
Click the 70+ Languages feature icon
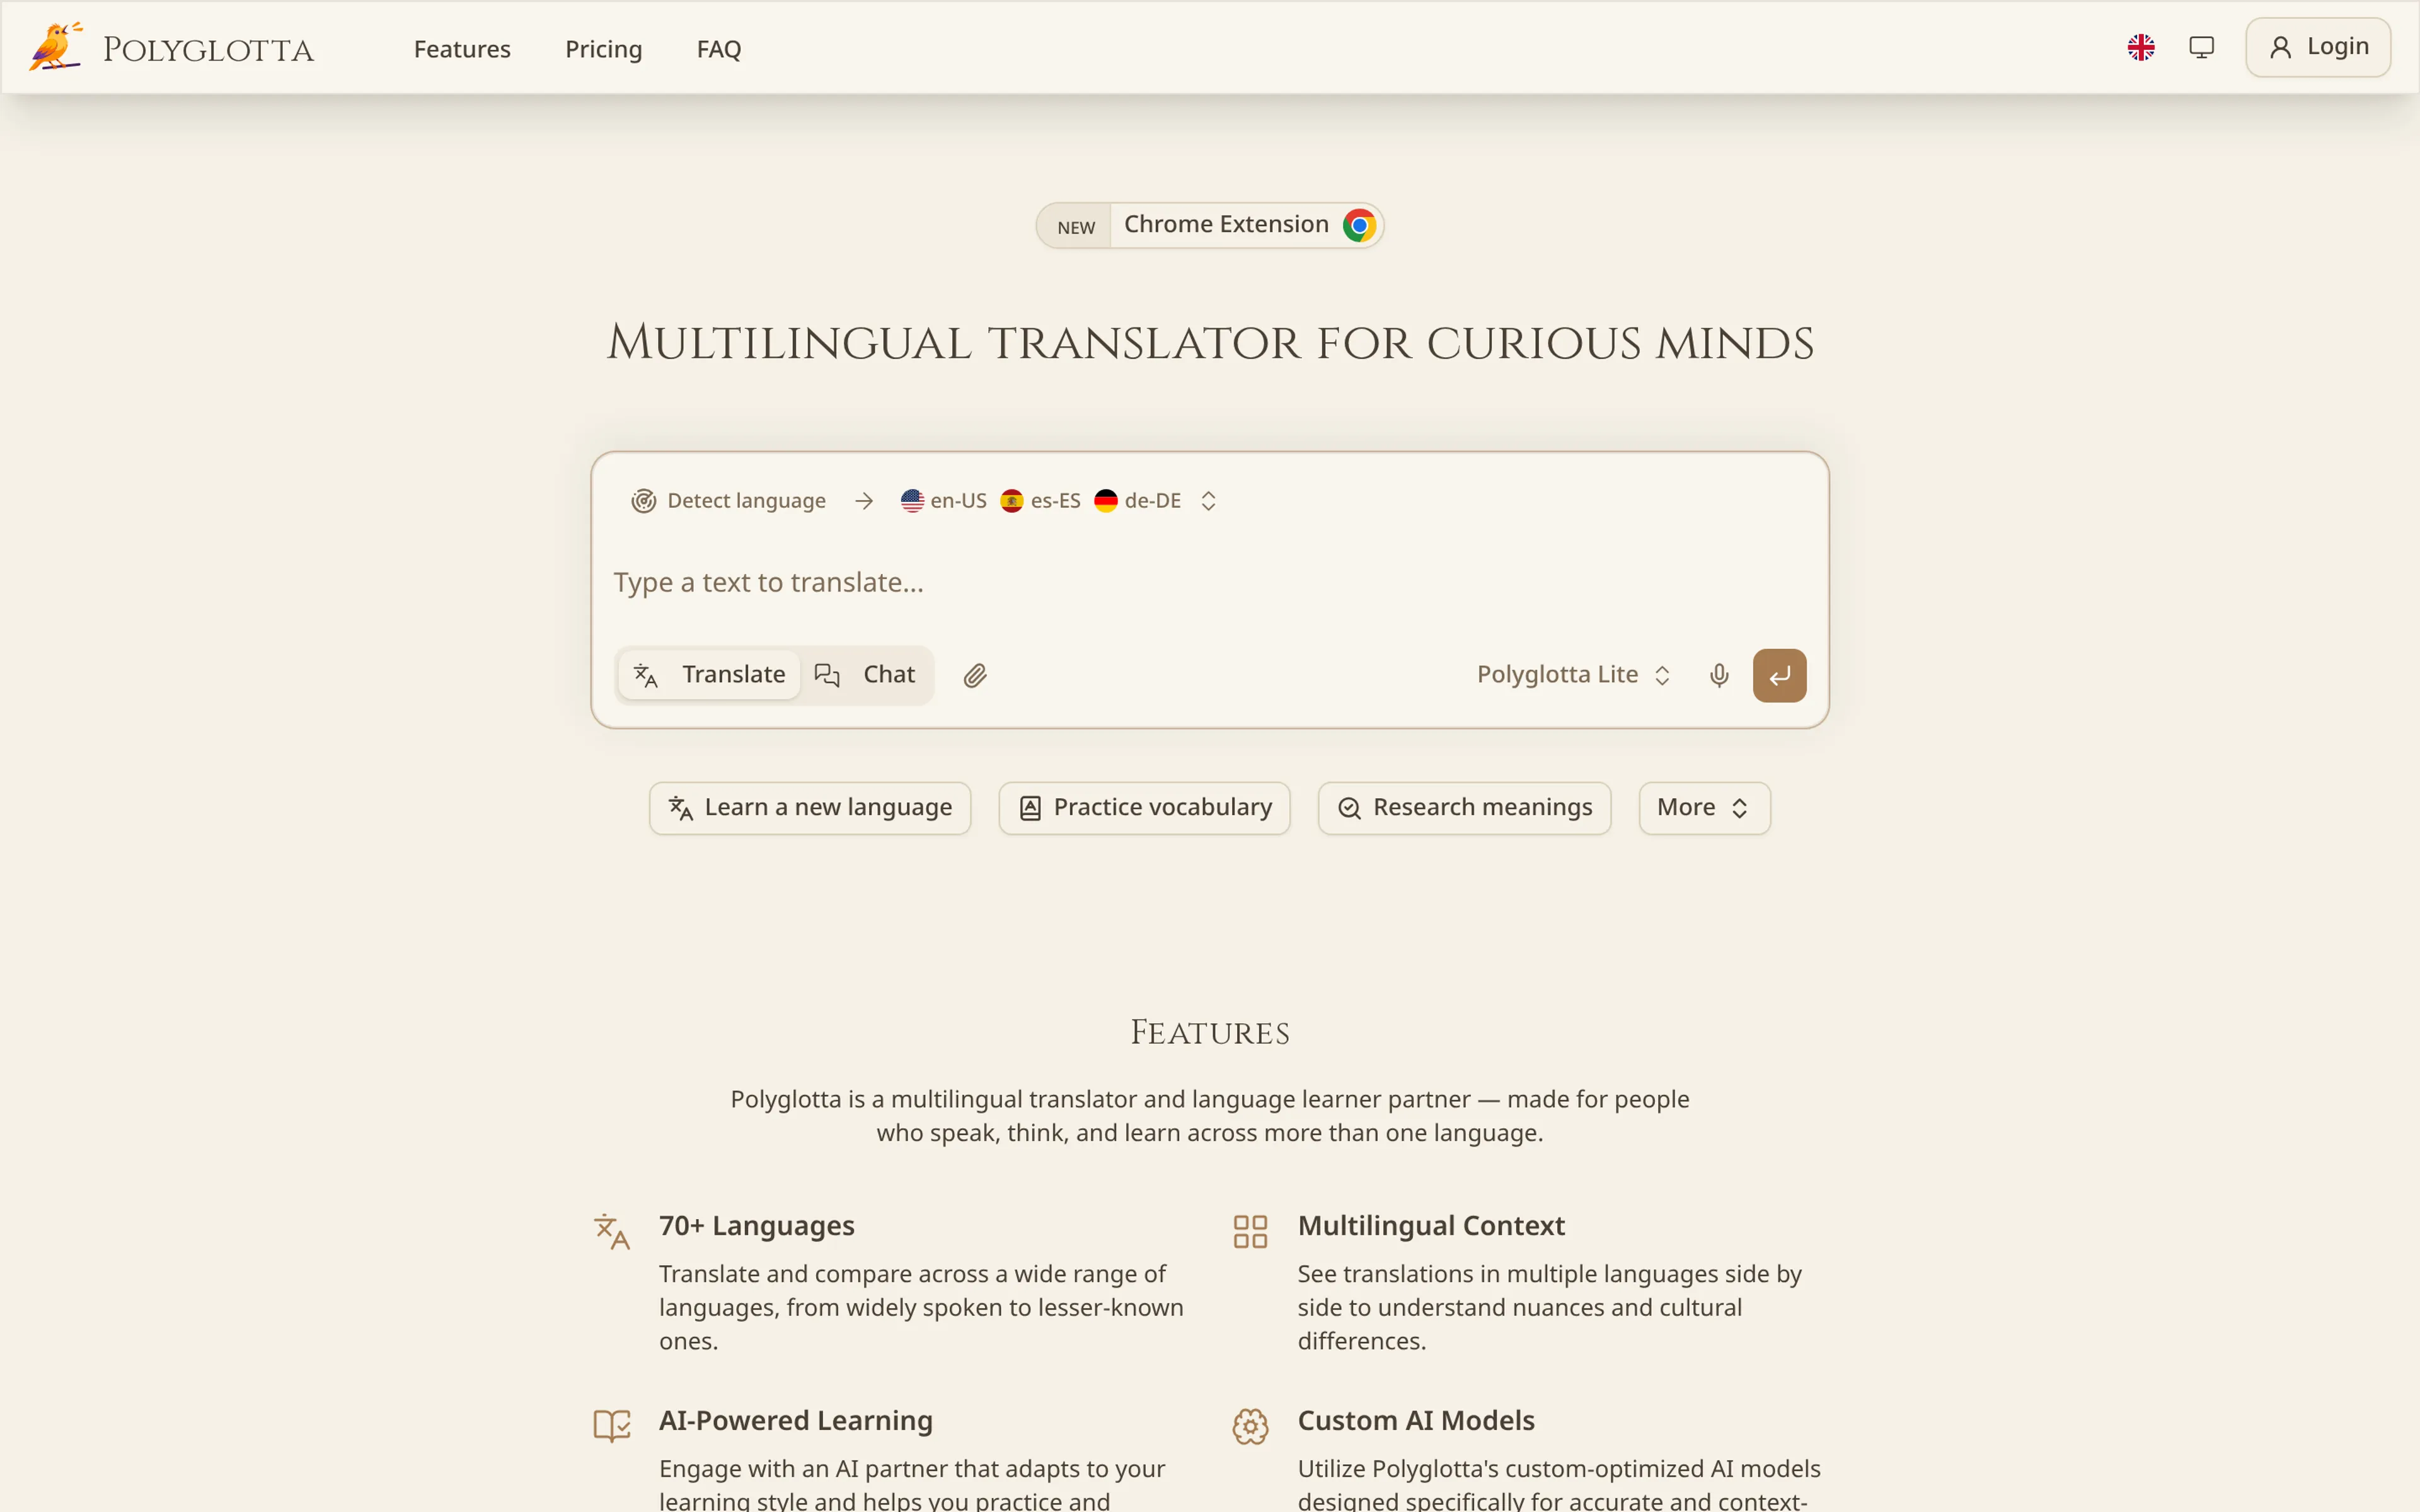pos(612,1232)
